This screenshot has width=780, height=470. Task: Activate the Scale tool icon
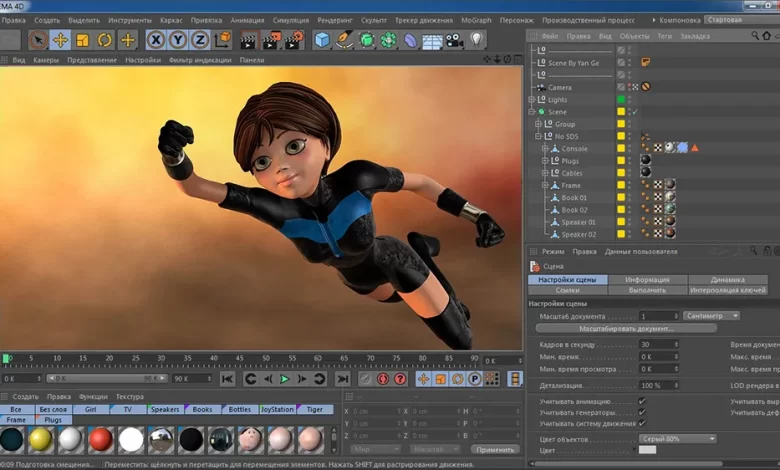(x=82, y=40)
